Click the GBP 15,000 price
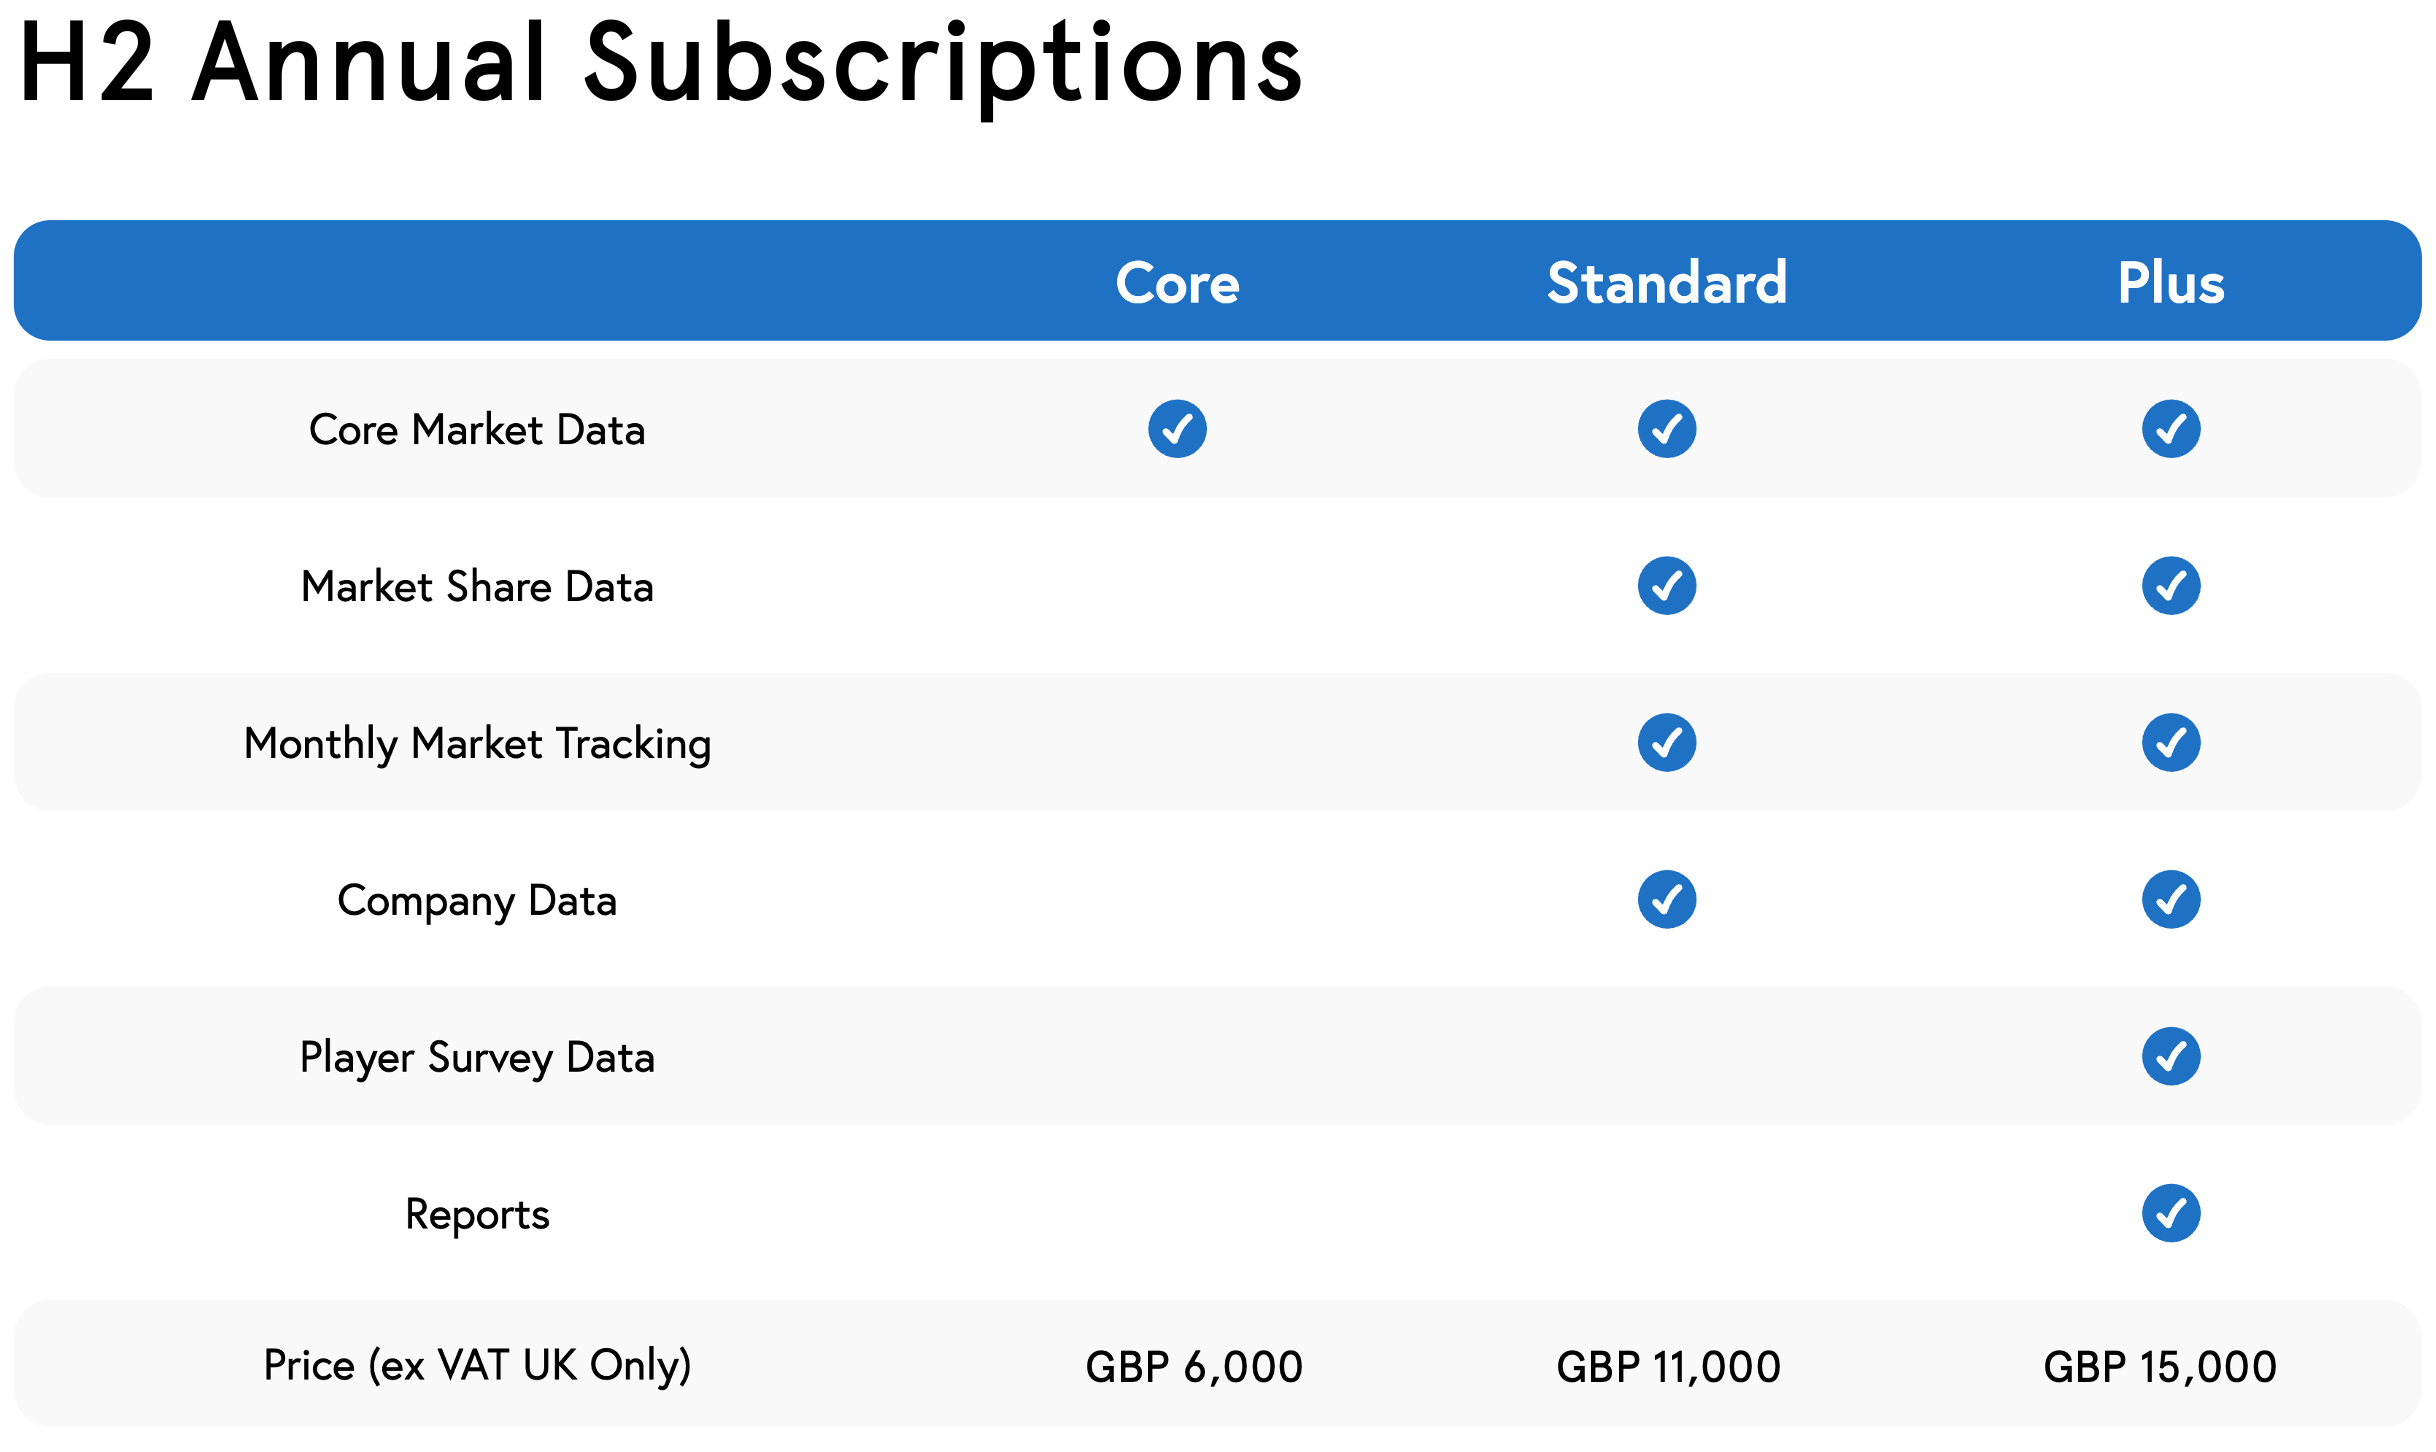This screenshot has height=1452, width=2436. point(2160,1367)
